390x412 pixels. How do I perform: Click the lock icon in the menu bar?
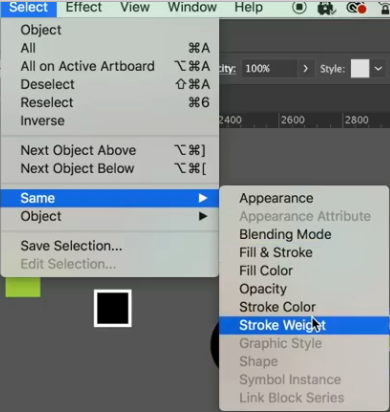(385, 7)
